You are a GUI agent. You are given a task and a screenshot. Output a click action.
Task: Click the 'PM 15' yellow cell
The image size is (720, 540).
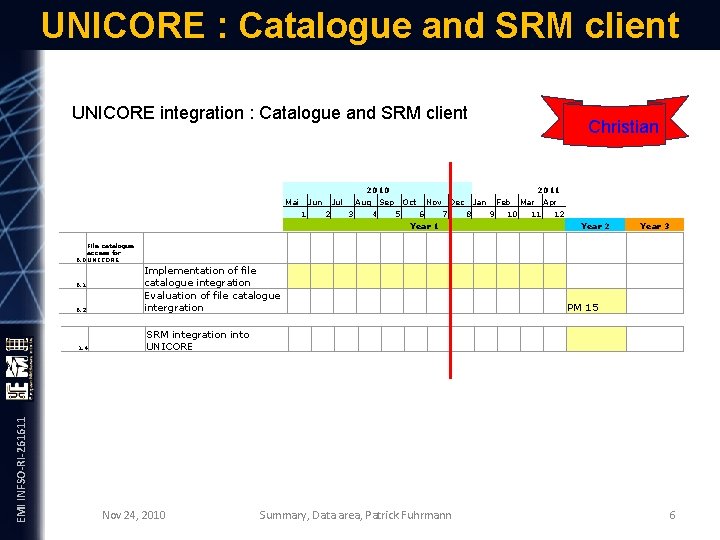pyautogui.click(x=596, y=301)
